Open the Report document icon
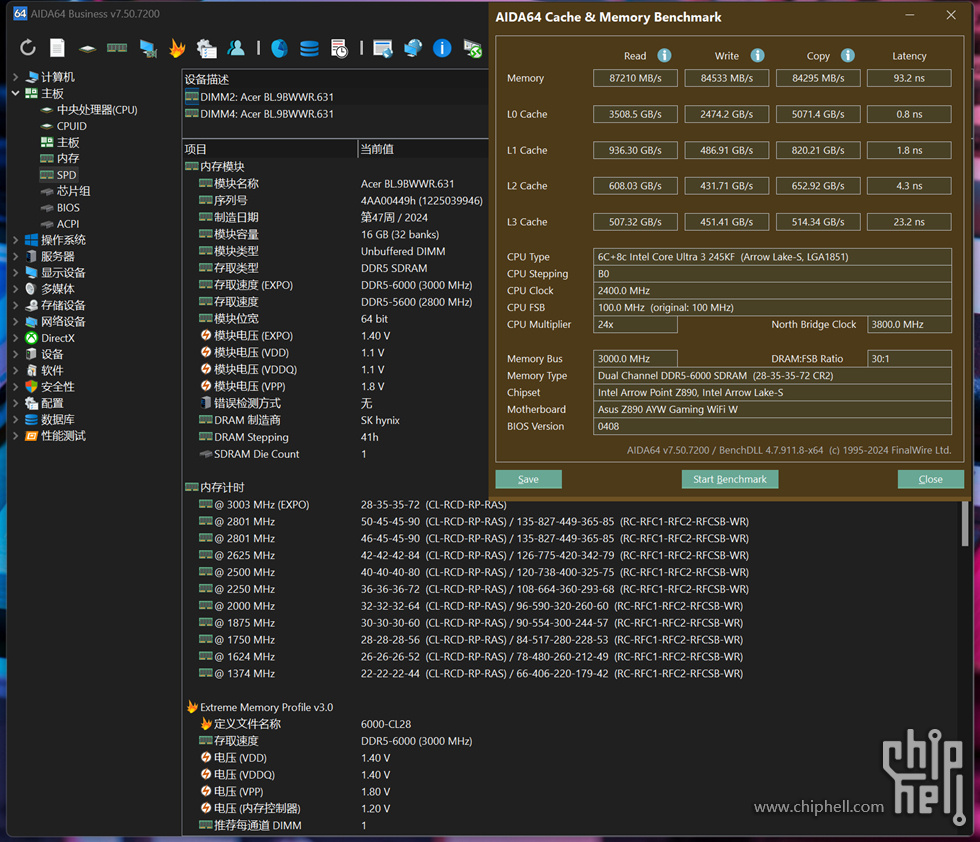This screenshot has width=980, height=842. (x=58, y=48)
